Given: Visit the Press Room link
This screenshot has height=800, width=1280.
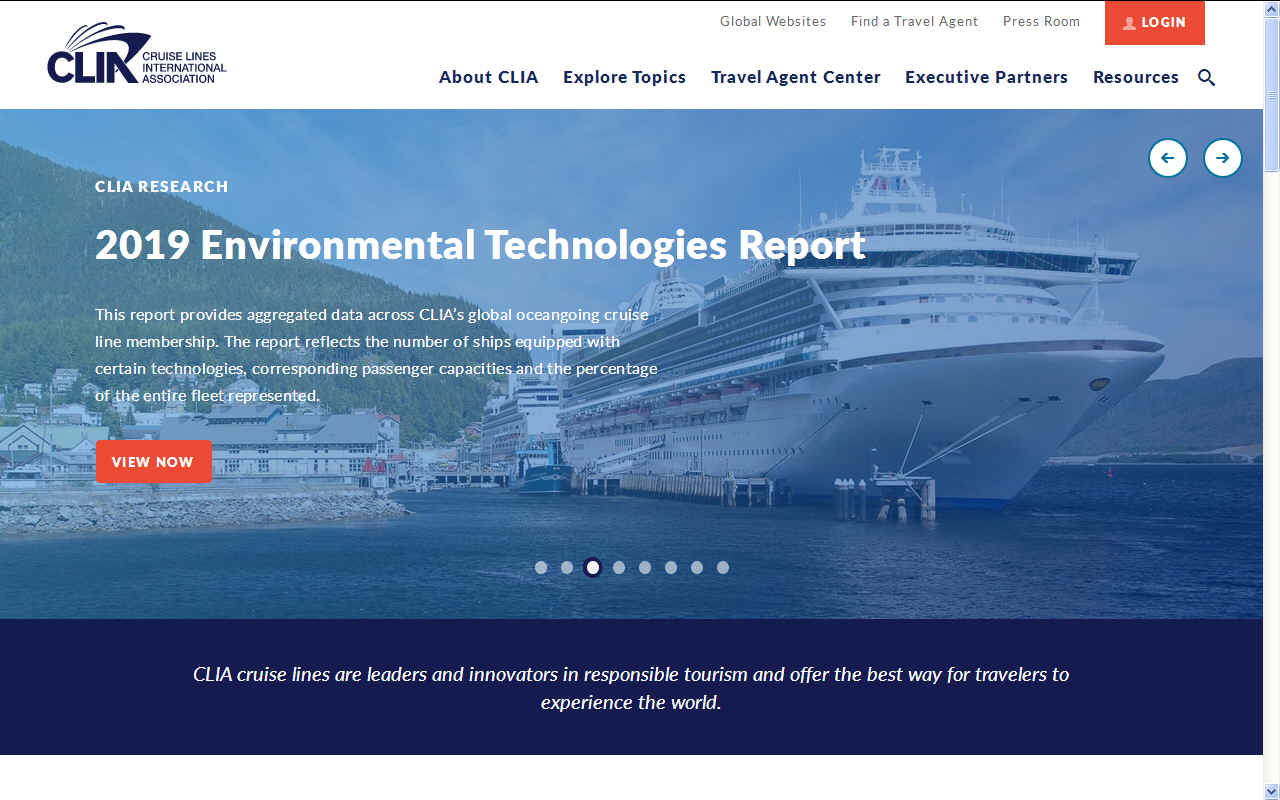Looking at the screenshot, I should (1041, 21).
